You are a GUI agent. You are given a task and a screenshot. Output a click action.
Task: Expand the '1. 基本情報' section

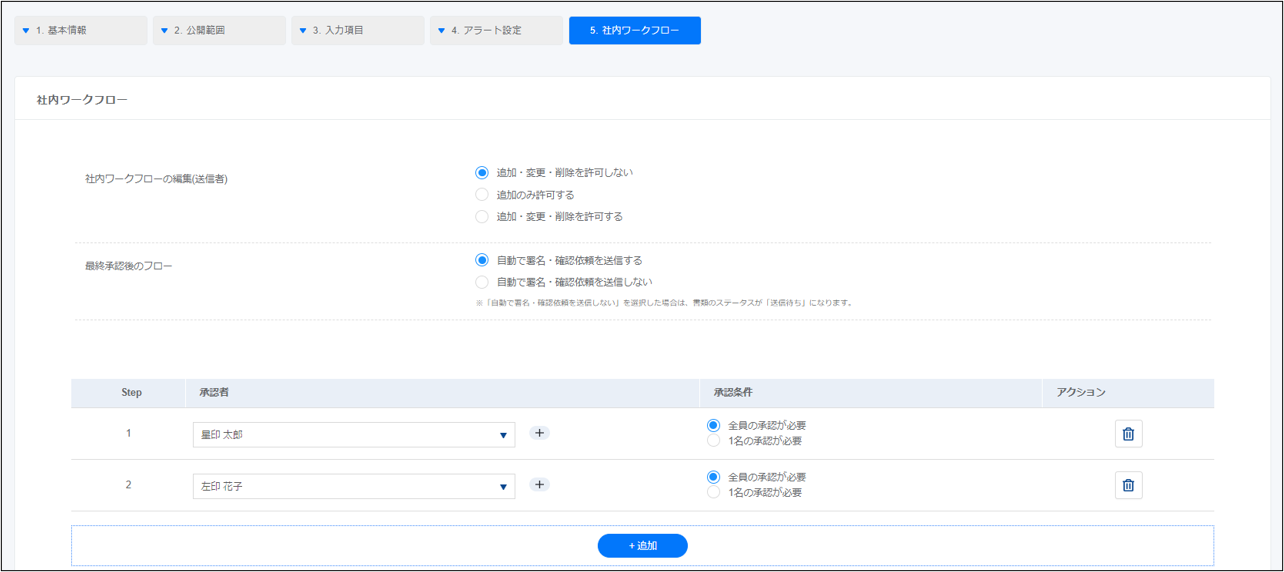coord(81,30)
